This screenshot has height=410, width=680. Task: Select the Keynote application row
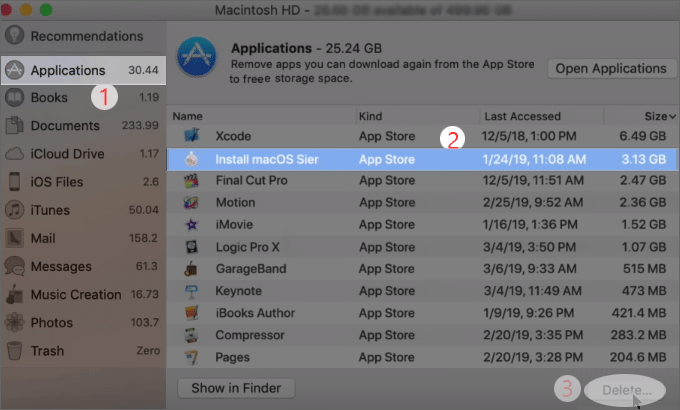tap(422, 291)
